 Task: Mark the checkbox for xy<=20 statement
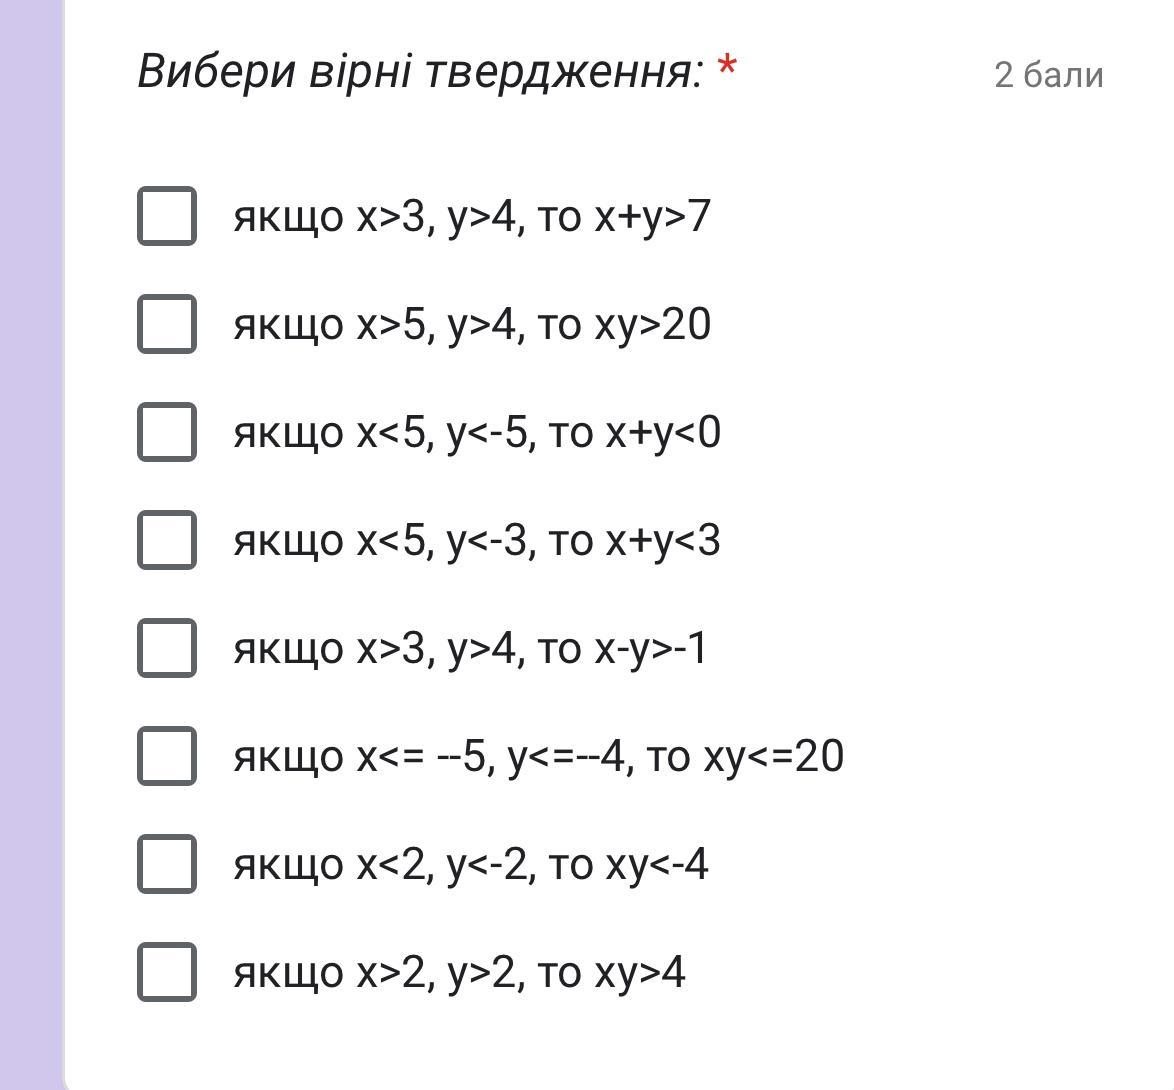pyautogui.click(x=166, y=755)
